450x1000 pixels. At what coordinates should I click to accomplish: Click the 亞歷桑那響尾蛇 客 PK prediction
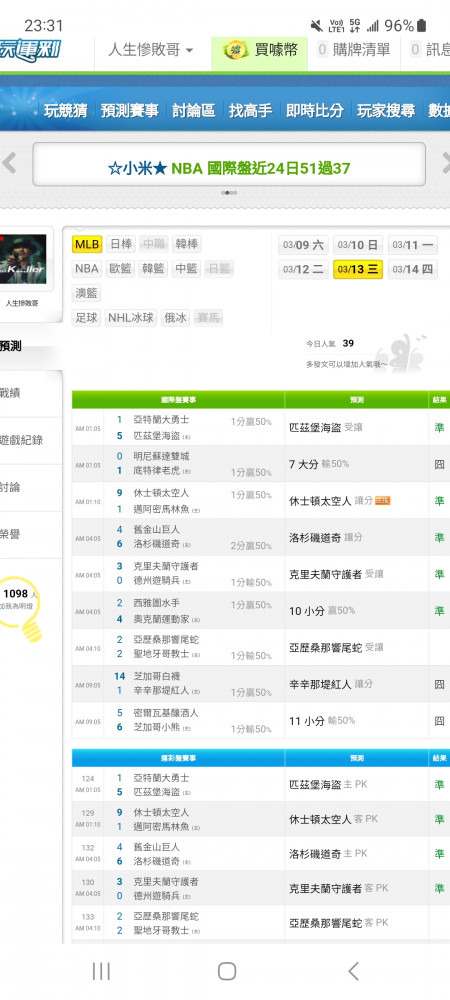[339, 922]
